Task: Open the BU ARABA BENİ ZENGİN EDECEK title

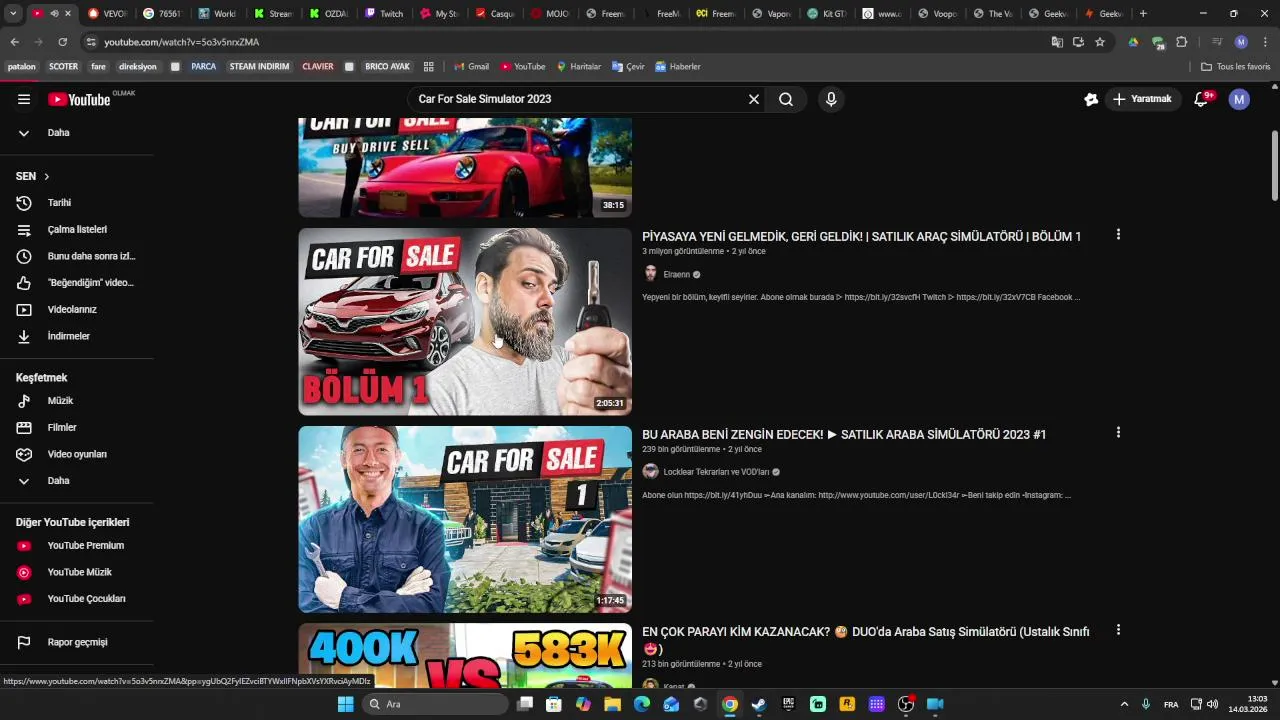Action: (844, 435)
